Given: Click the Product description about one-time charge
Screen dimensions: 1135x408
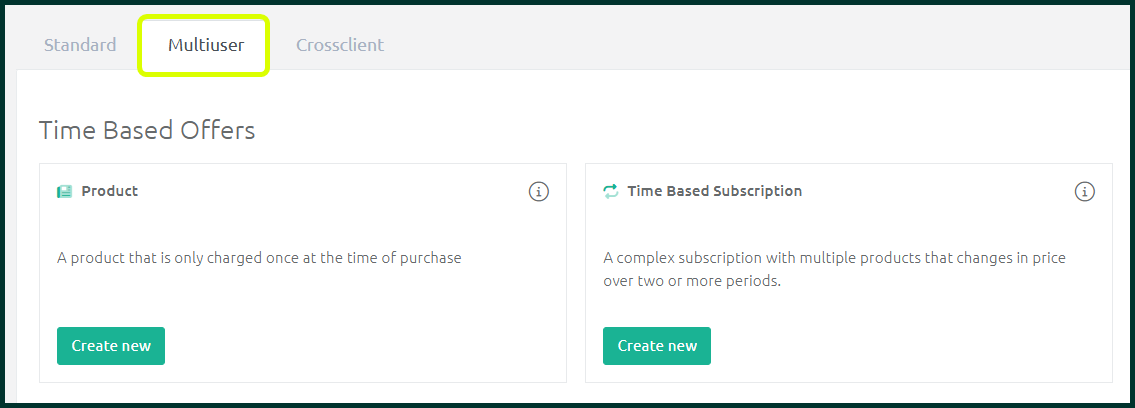Looking at the screenshot, I should (x=259, y=258).
